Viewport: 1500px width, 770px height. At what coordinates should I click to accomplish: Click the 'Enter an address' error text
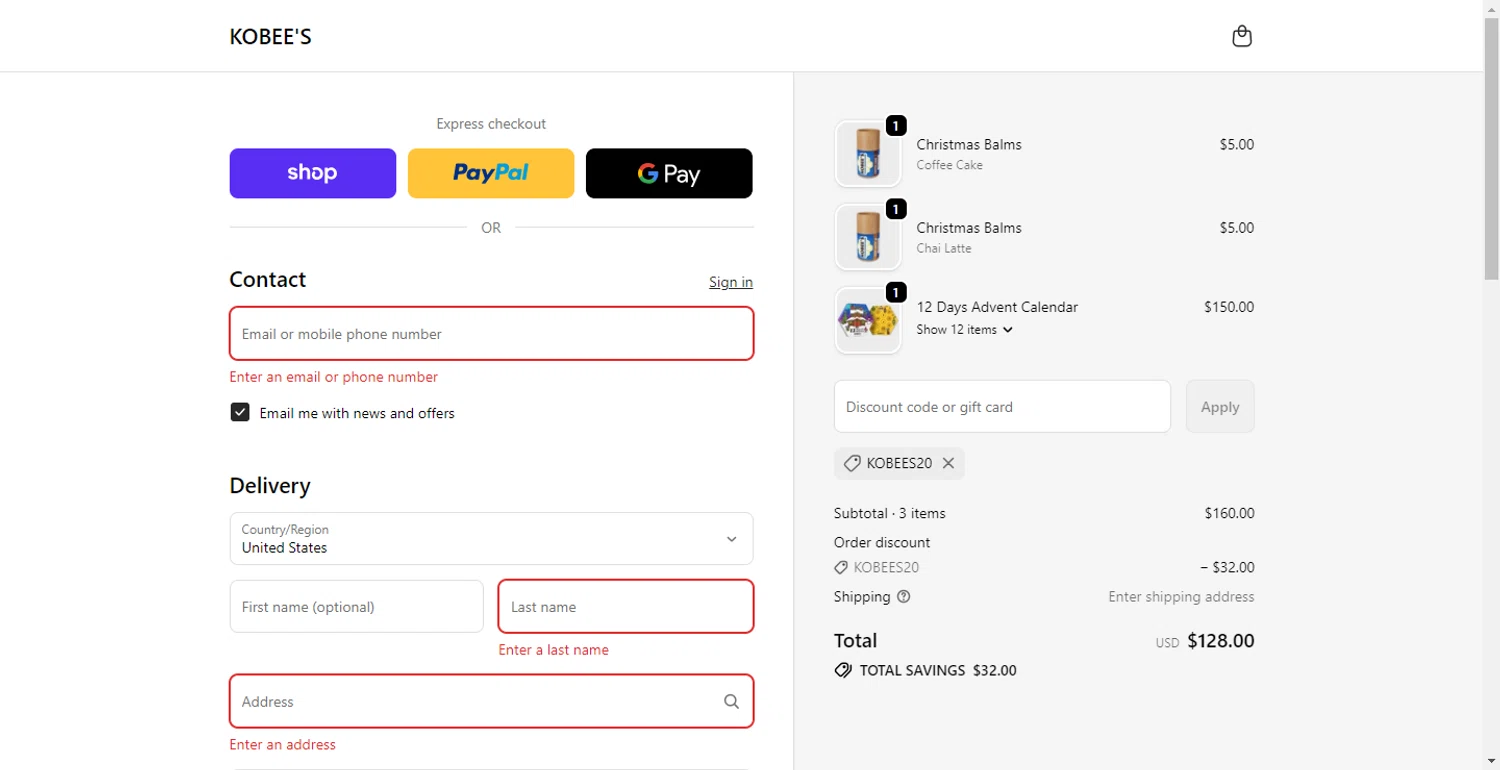(x=283, y=744)
